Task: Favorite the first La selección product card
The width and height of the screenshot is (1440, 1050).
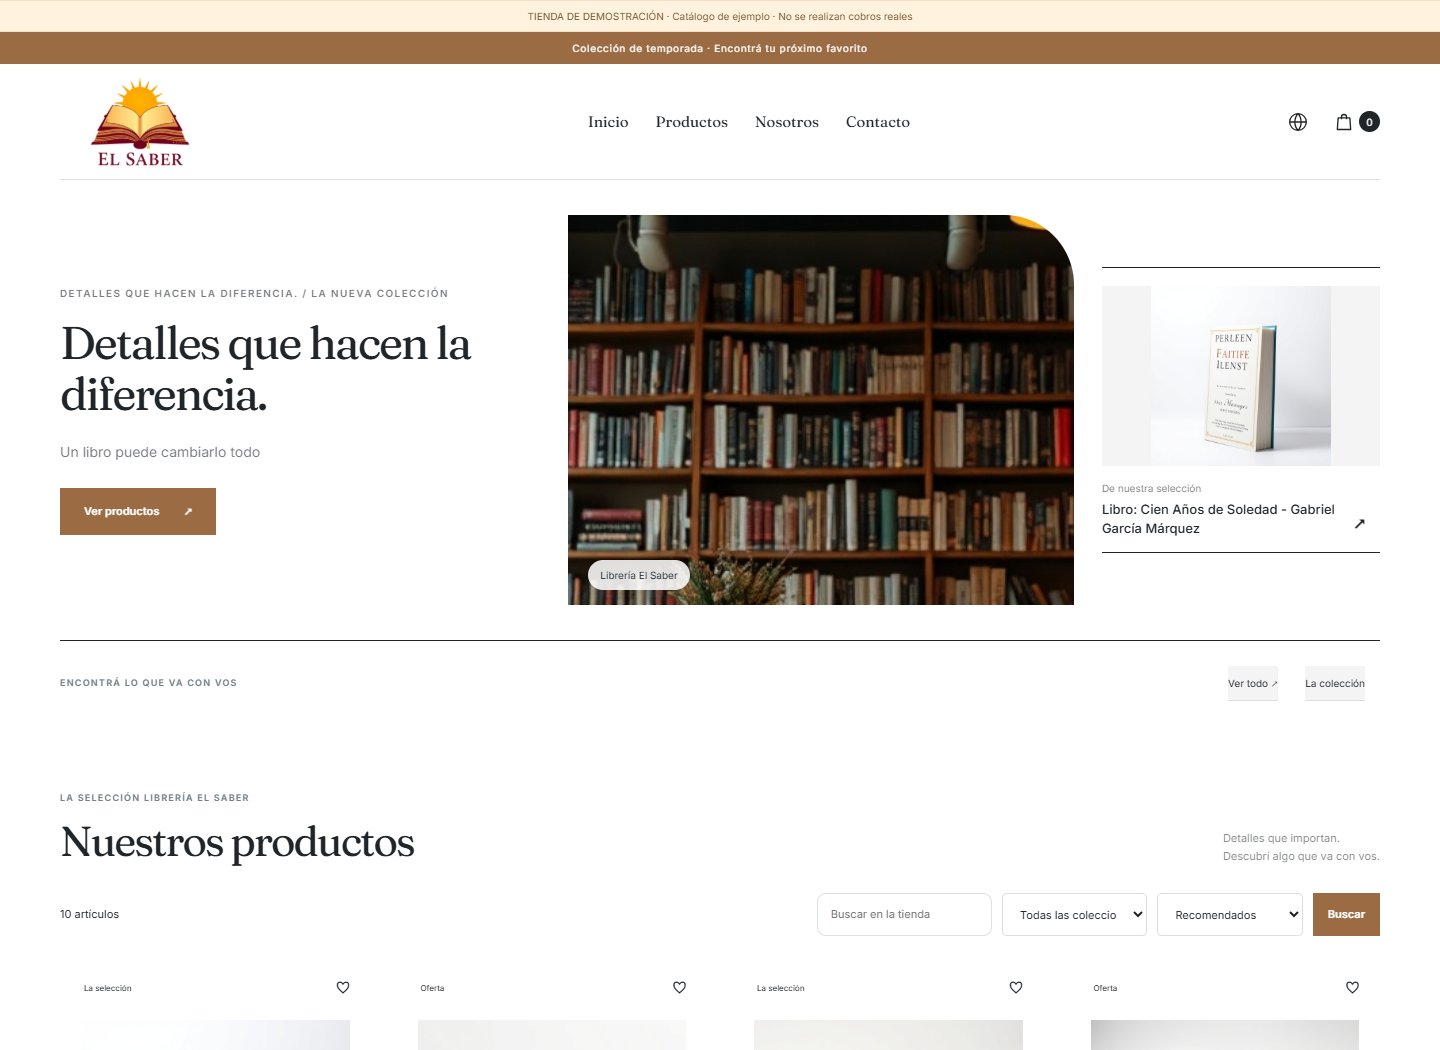Action: 343,987
